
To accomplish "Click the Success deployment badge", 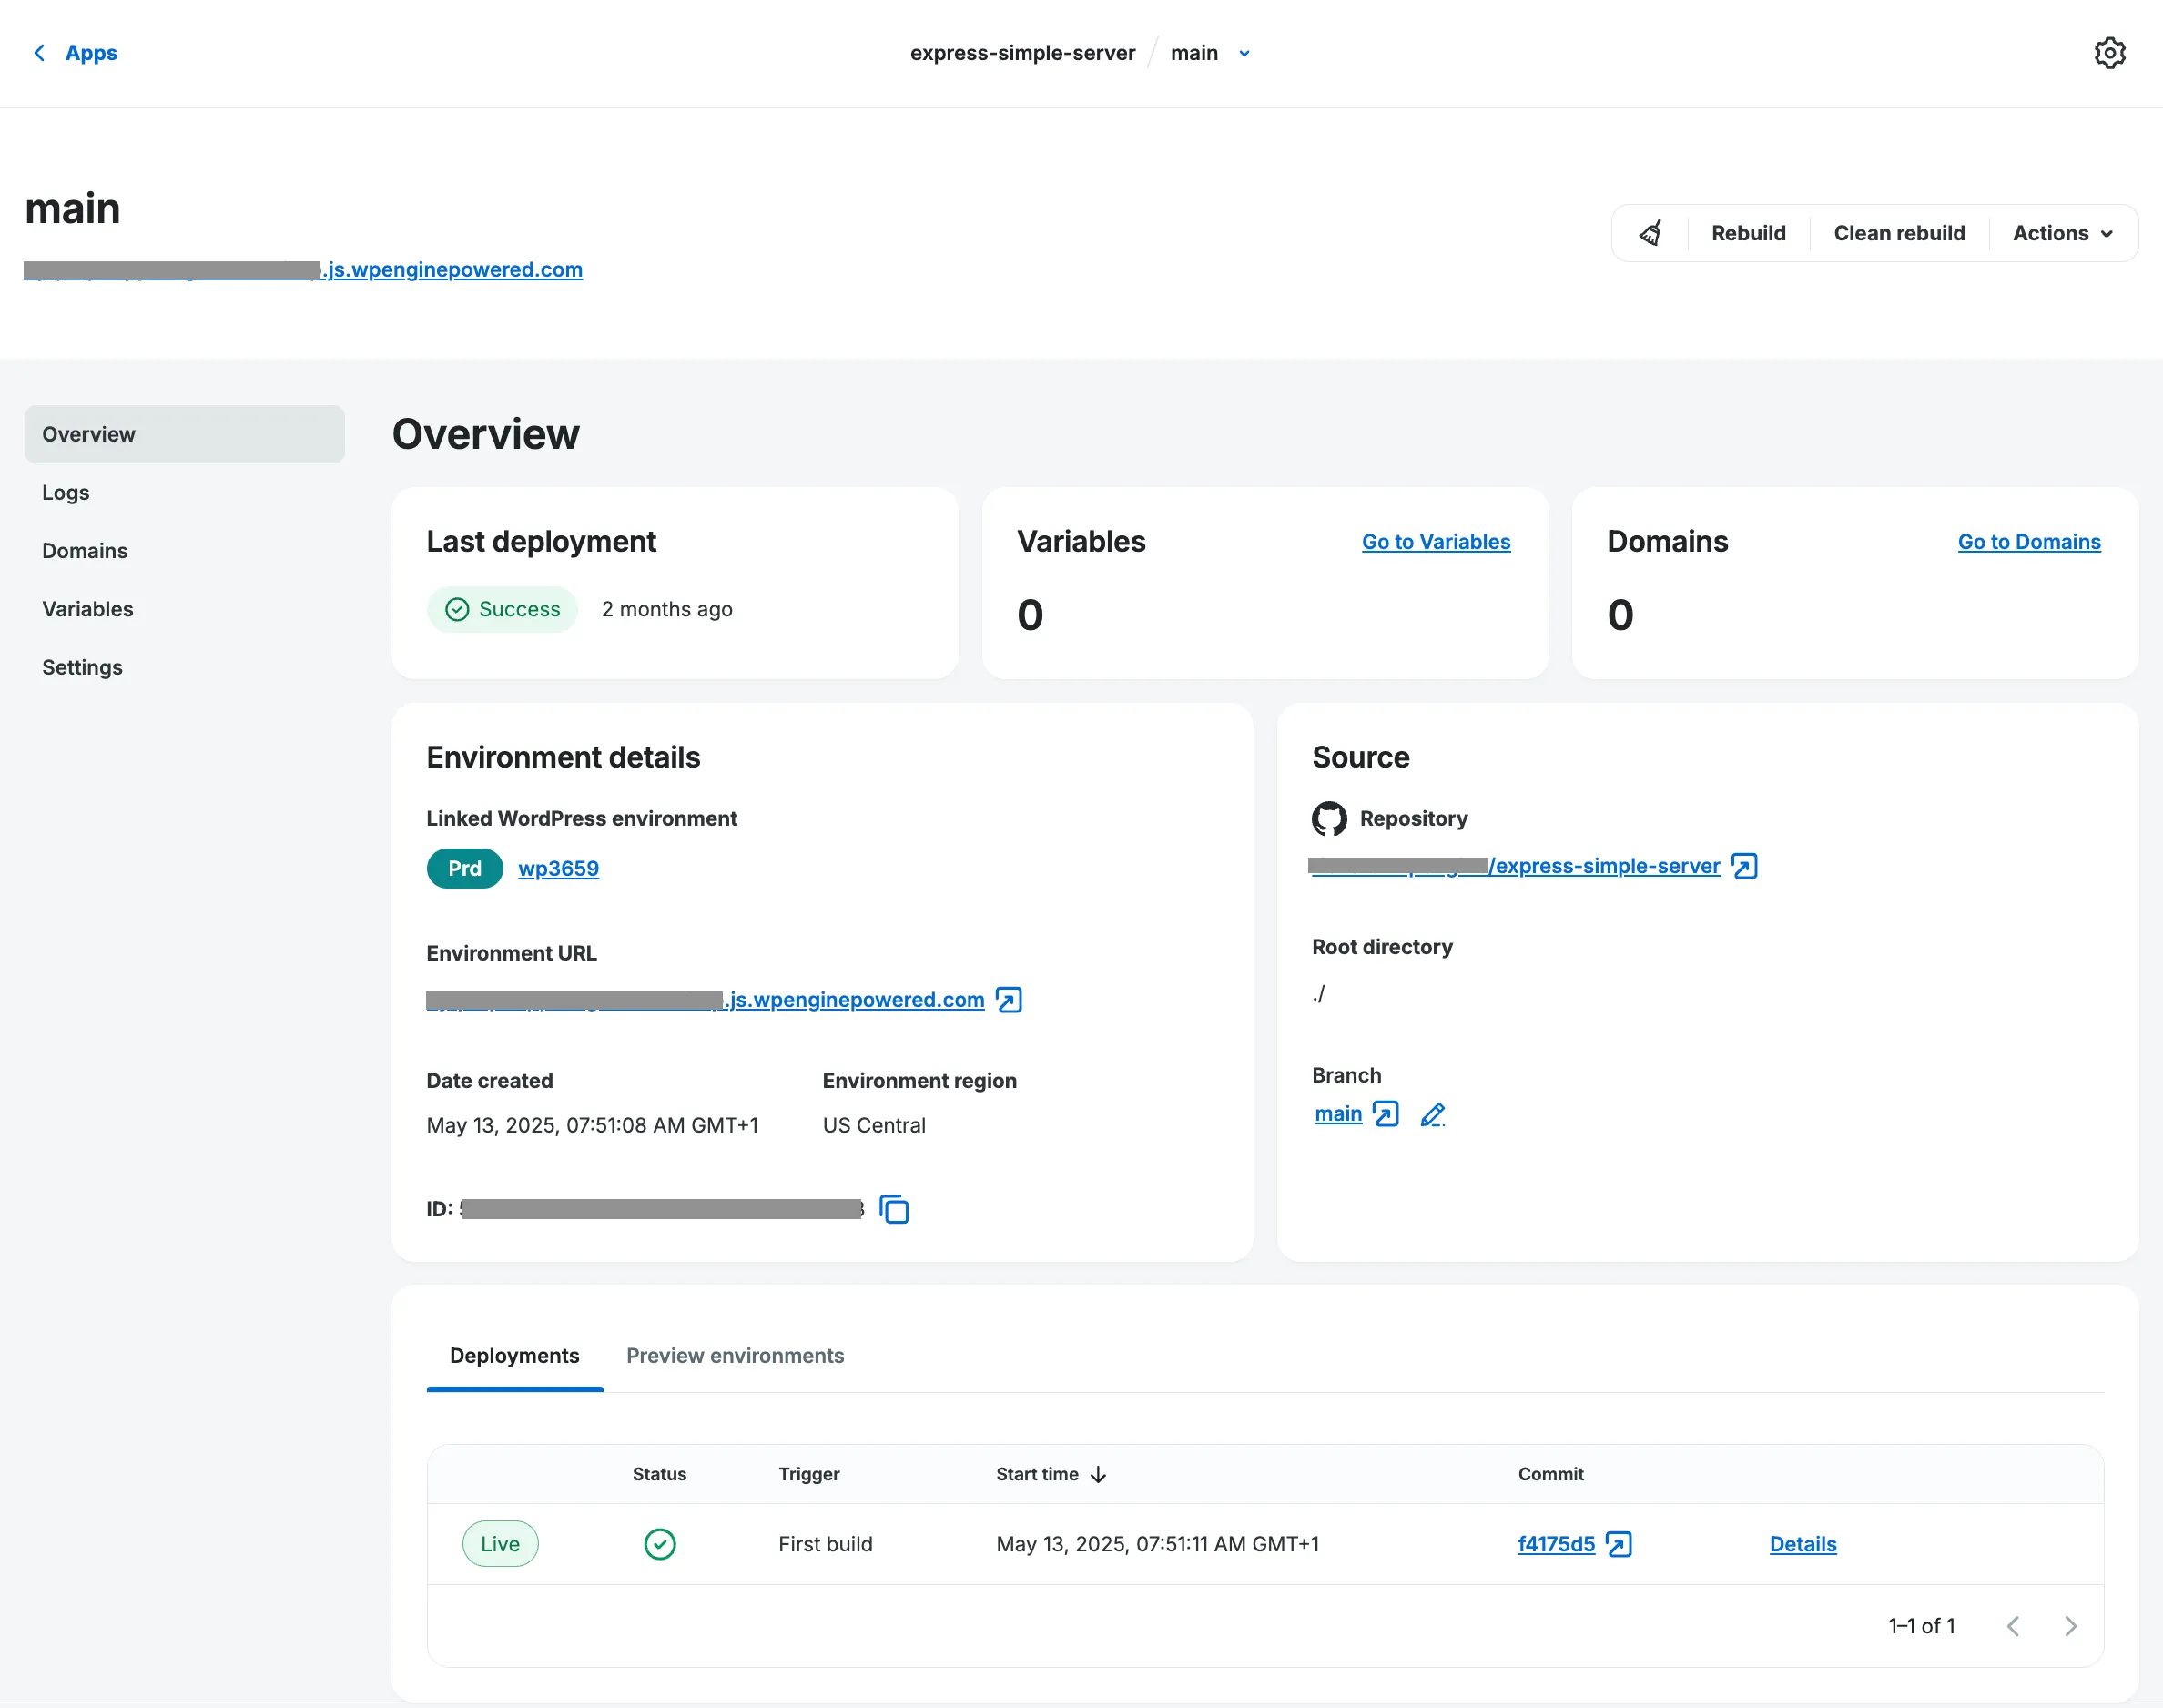I will 502,609.
